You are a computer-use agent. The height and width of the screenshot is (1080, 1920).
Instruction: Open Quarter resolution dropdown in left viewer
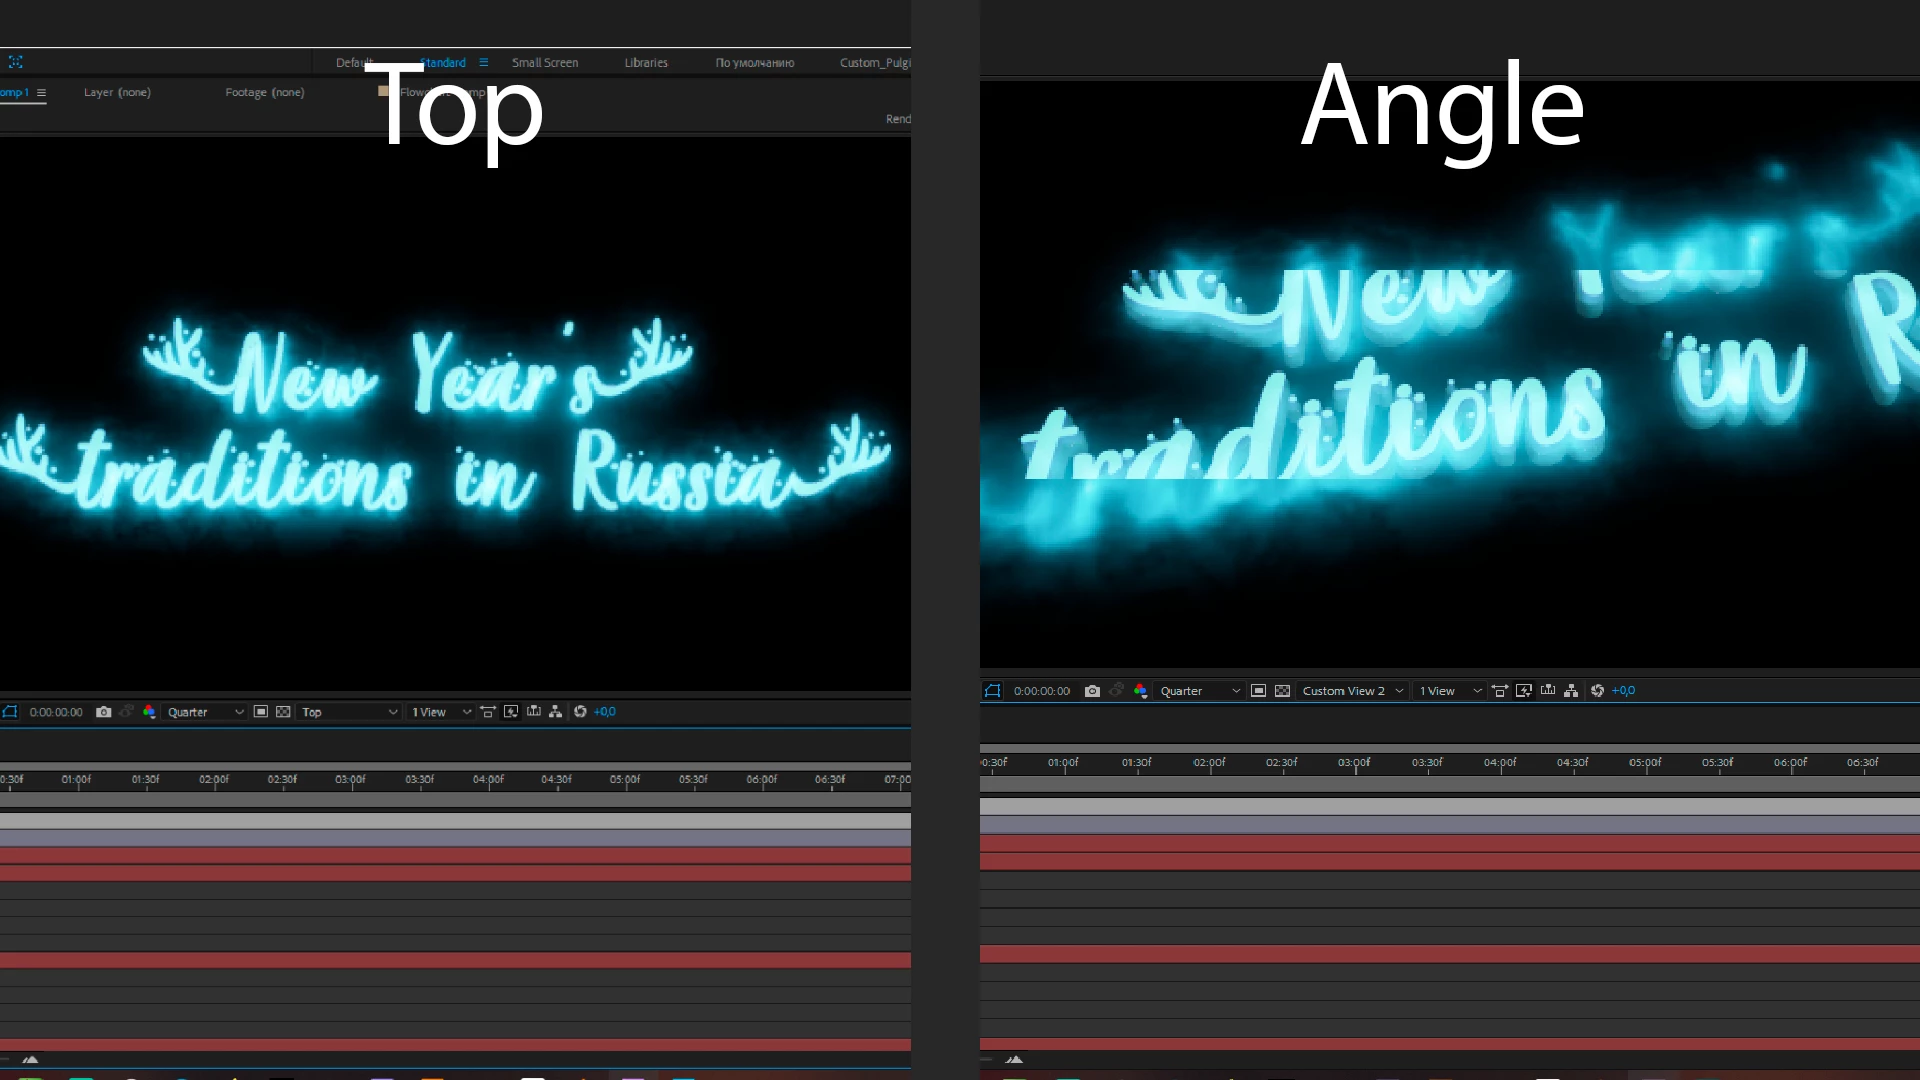click(x=205, y=712)
